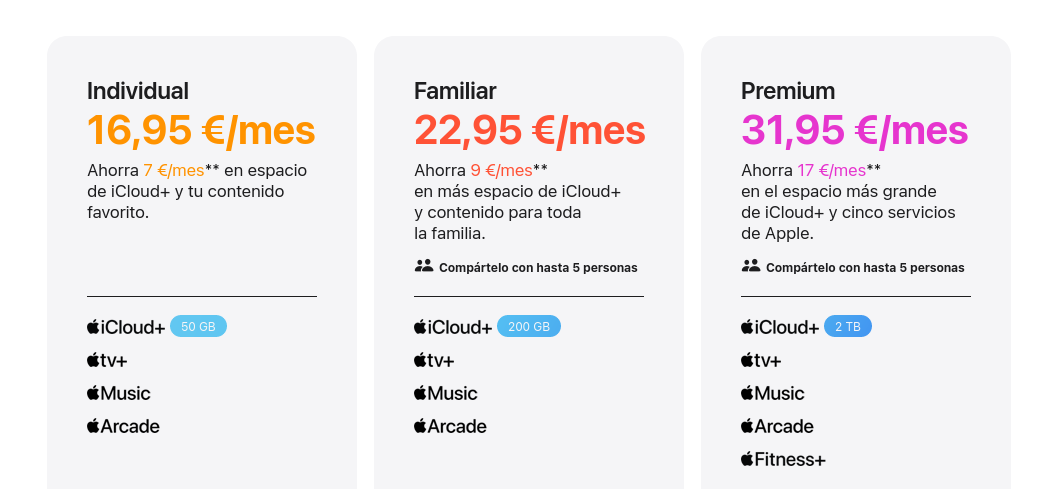The width and height of the screenshot is (1047, 489).
Task: Click the iCloud+ logo in Premium plan
Action: click(x=780, y=327)
